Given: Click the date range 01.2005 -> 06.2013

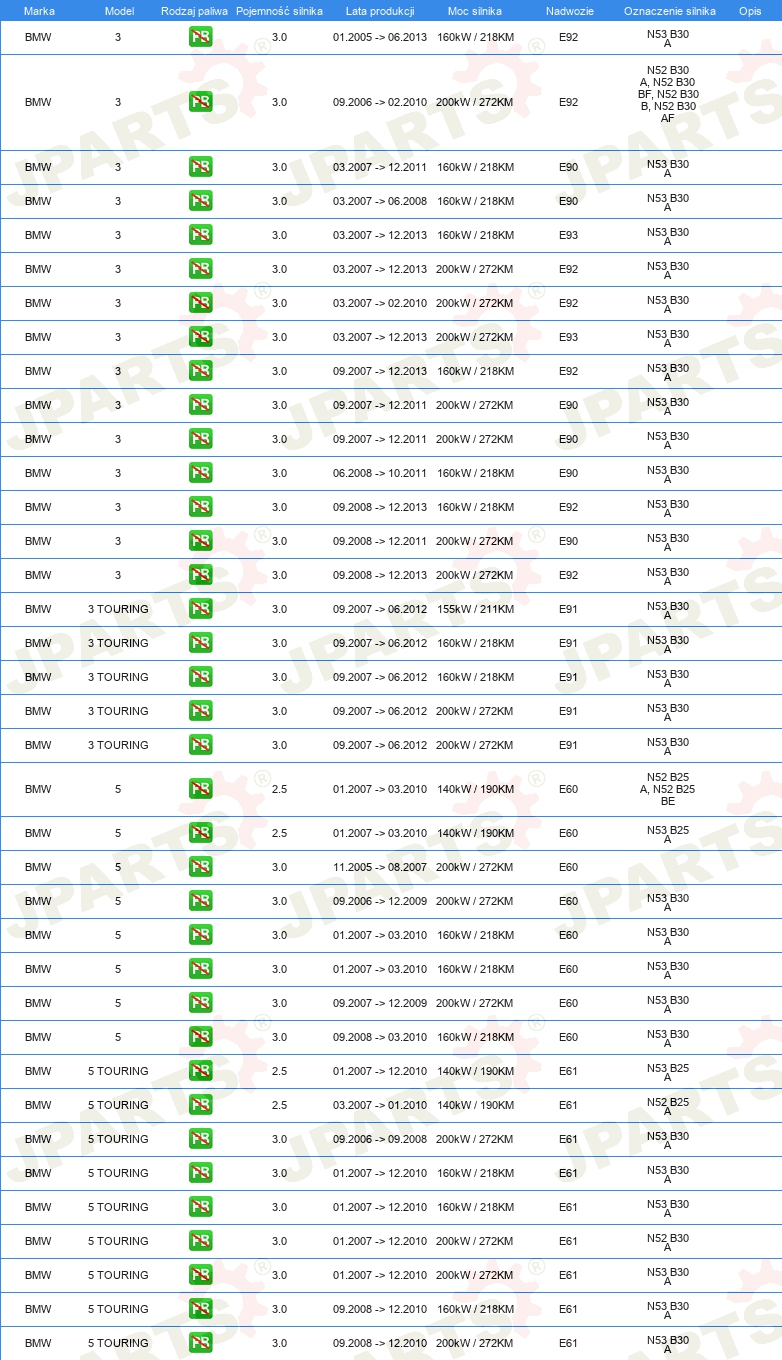Looking at the screenshot, I should pos(380,37).
